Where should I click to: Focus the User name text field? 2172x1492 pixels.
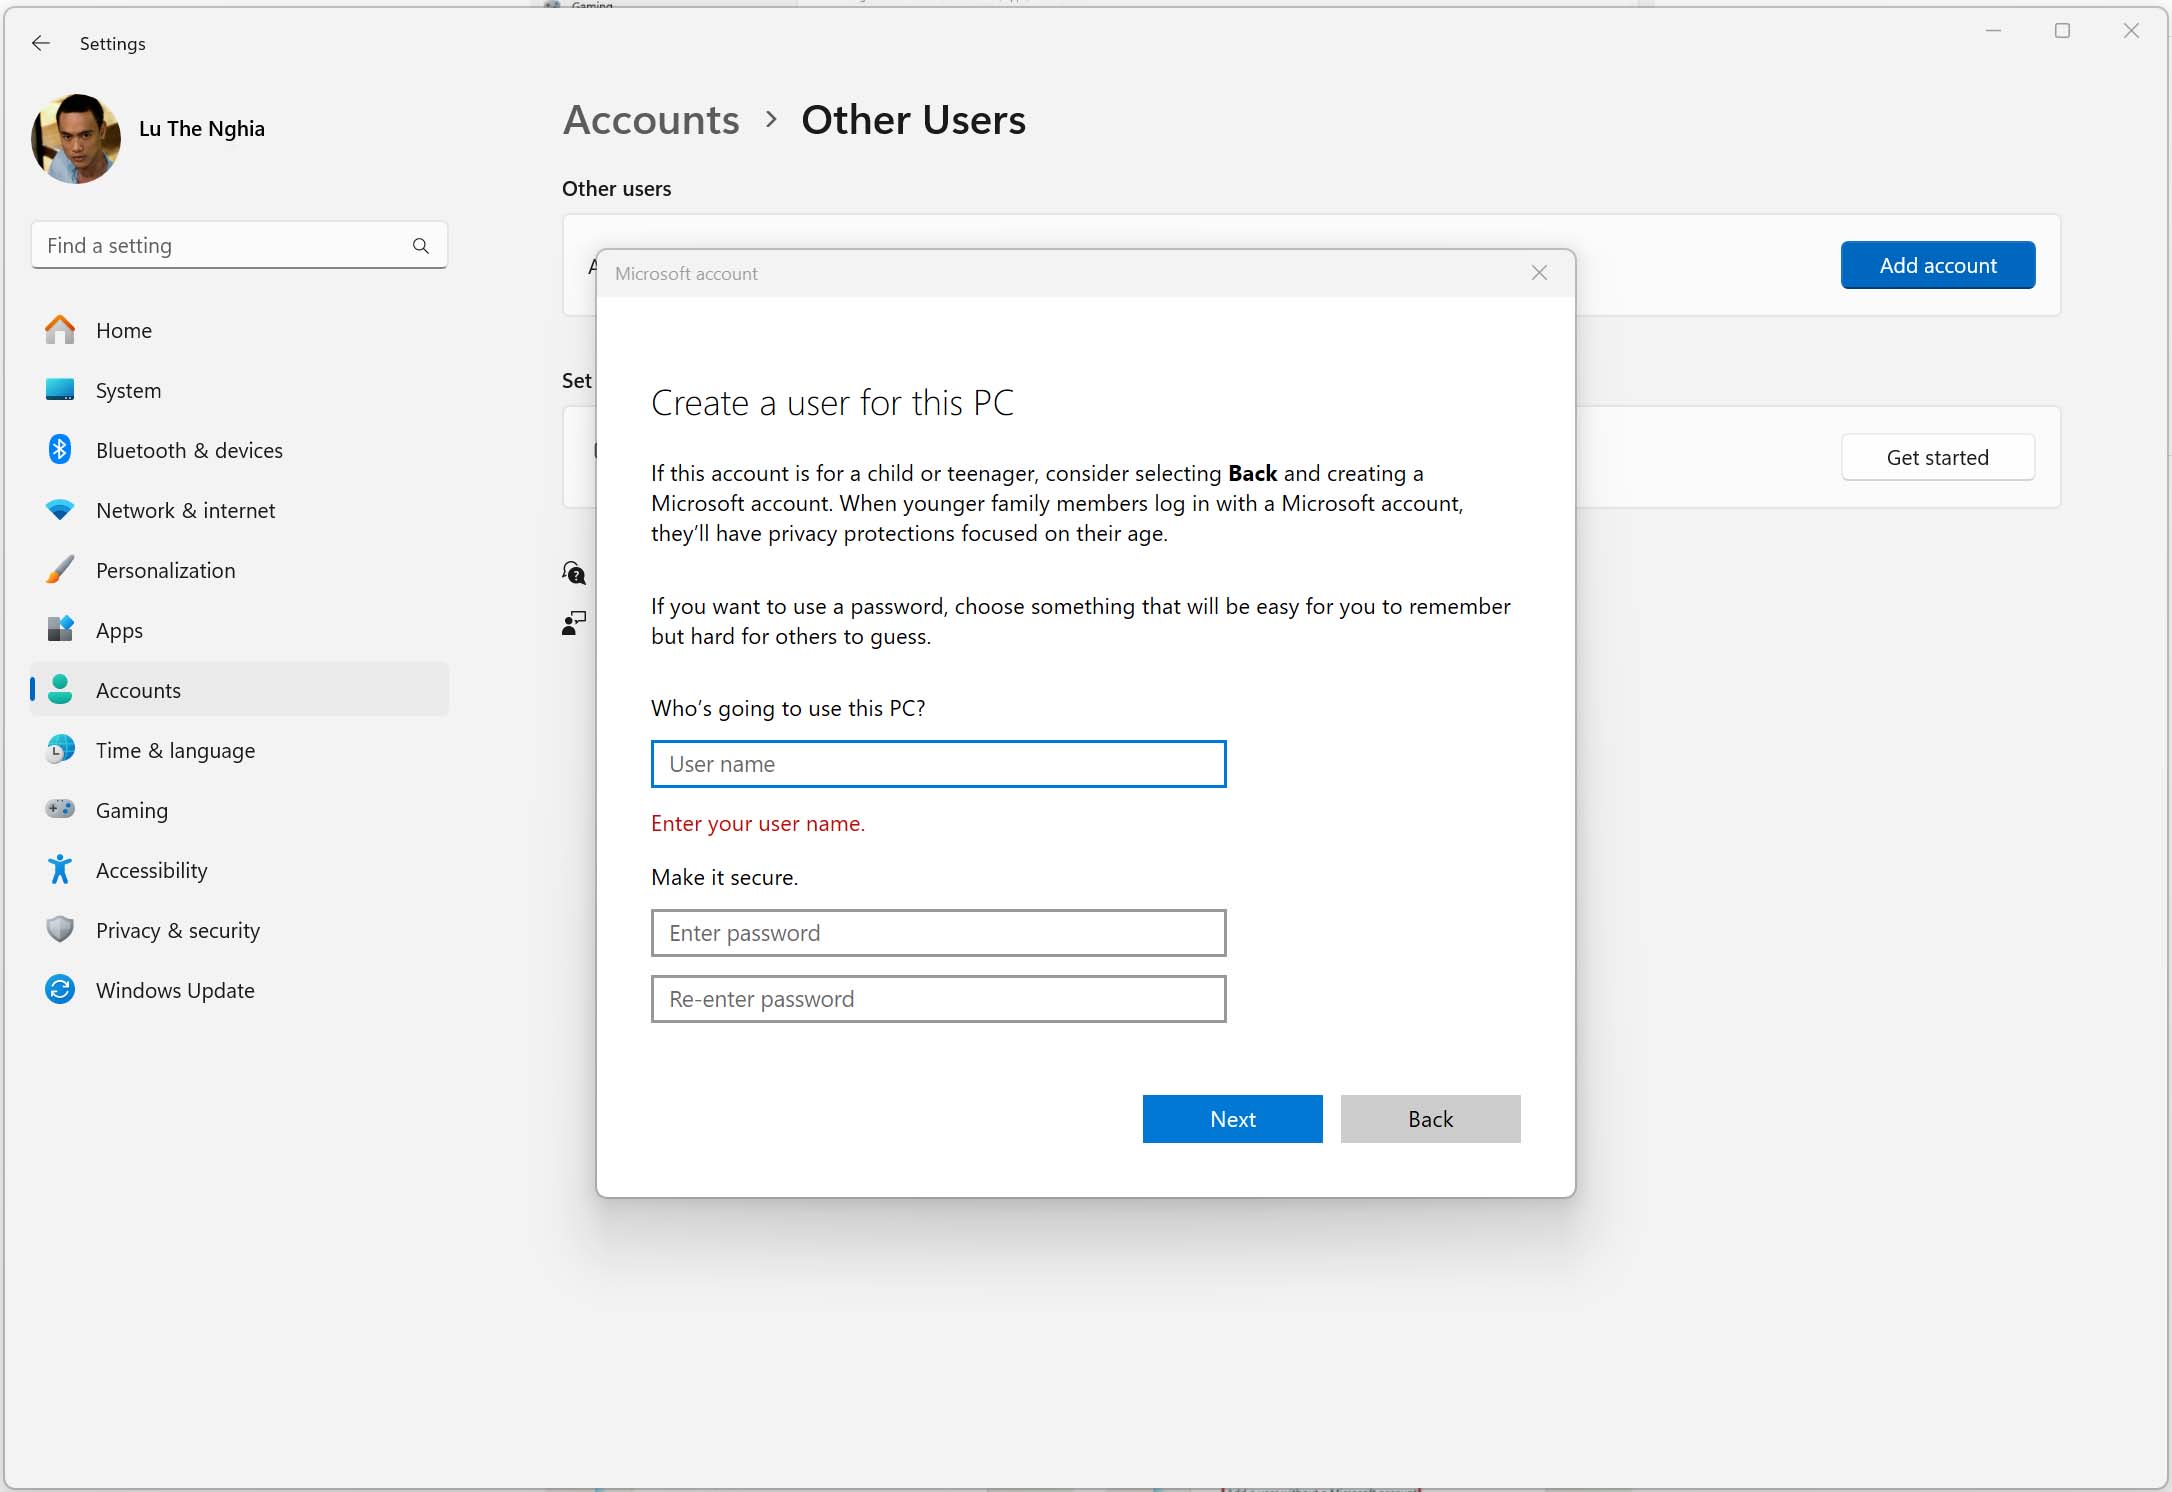point(938,764)
